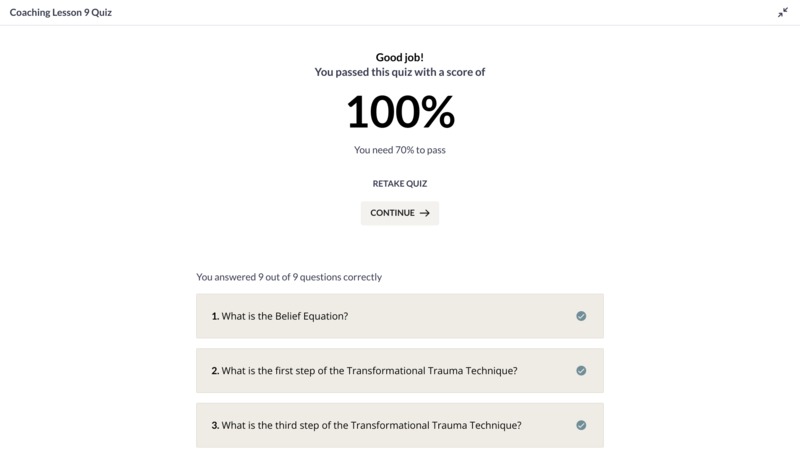Select the Retake Quiz link
This screenshot has width=800, height=450.
point(399,184)
